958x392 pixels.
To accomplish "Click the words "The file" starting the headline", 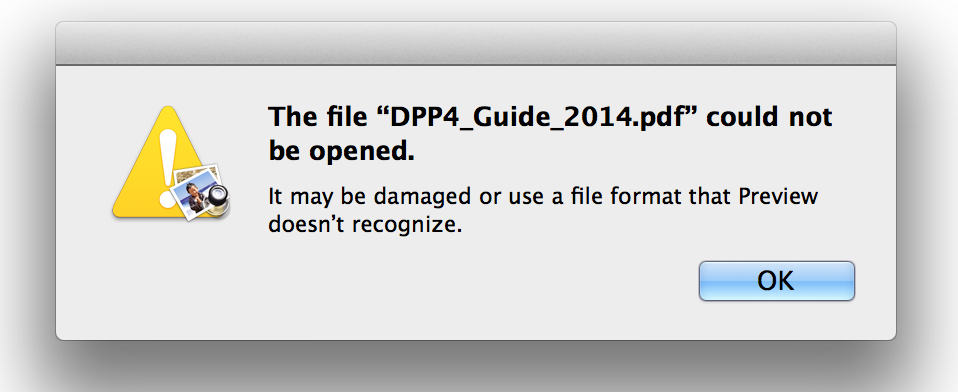I will [315, 116].
